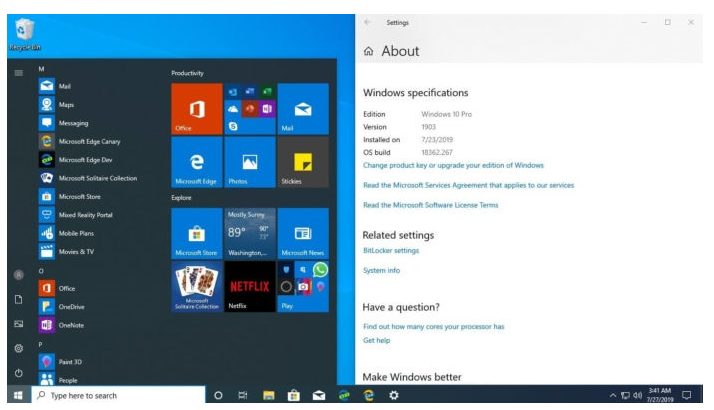Screen dimensions: 714x410
Task: Click the Get help link
Action: 376,340
